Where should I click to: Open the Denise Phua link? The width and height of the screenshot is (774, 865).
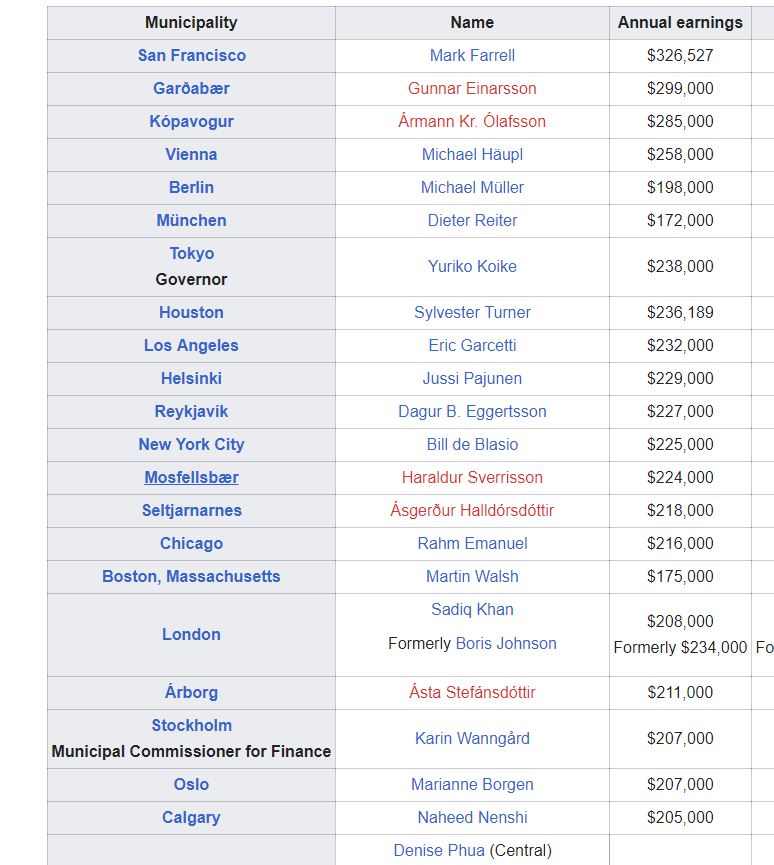pos(439,850)
